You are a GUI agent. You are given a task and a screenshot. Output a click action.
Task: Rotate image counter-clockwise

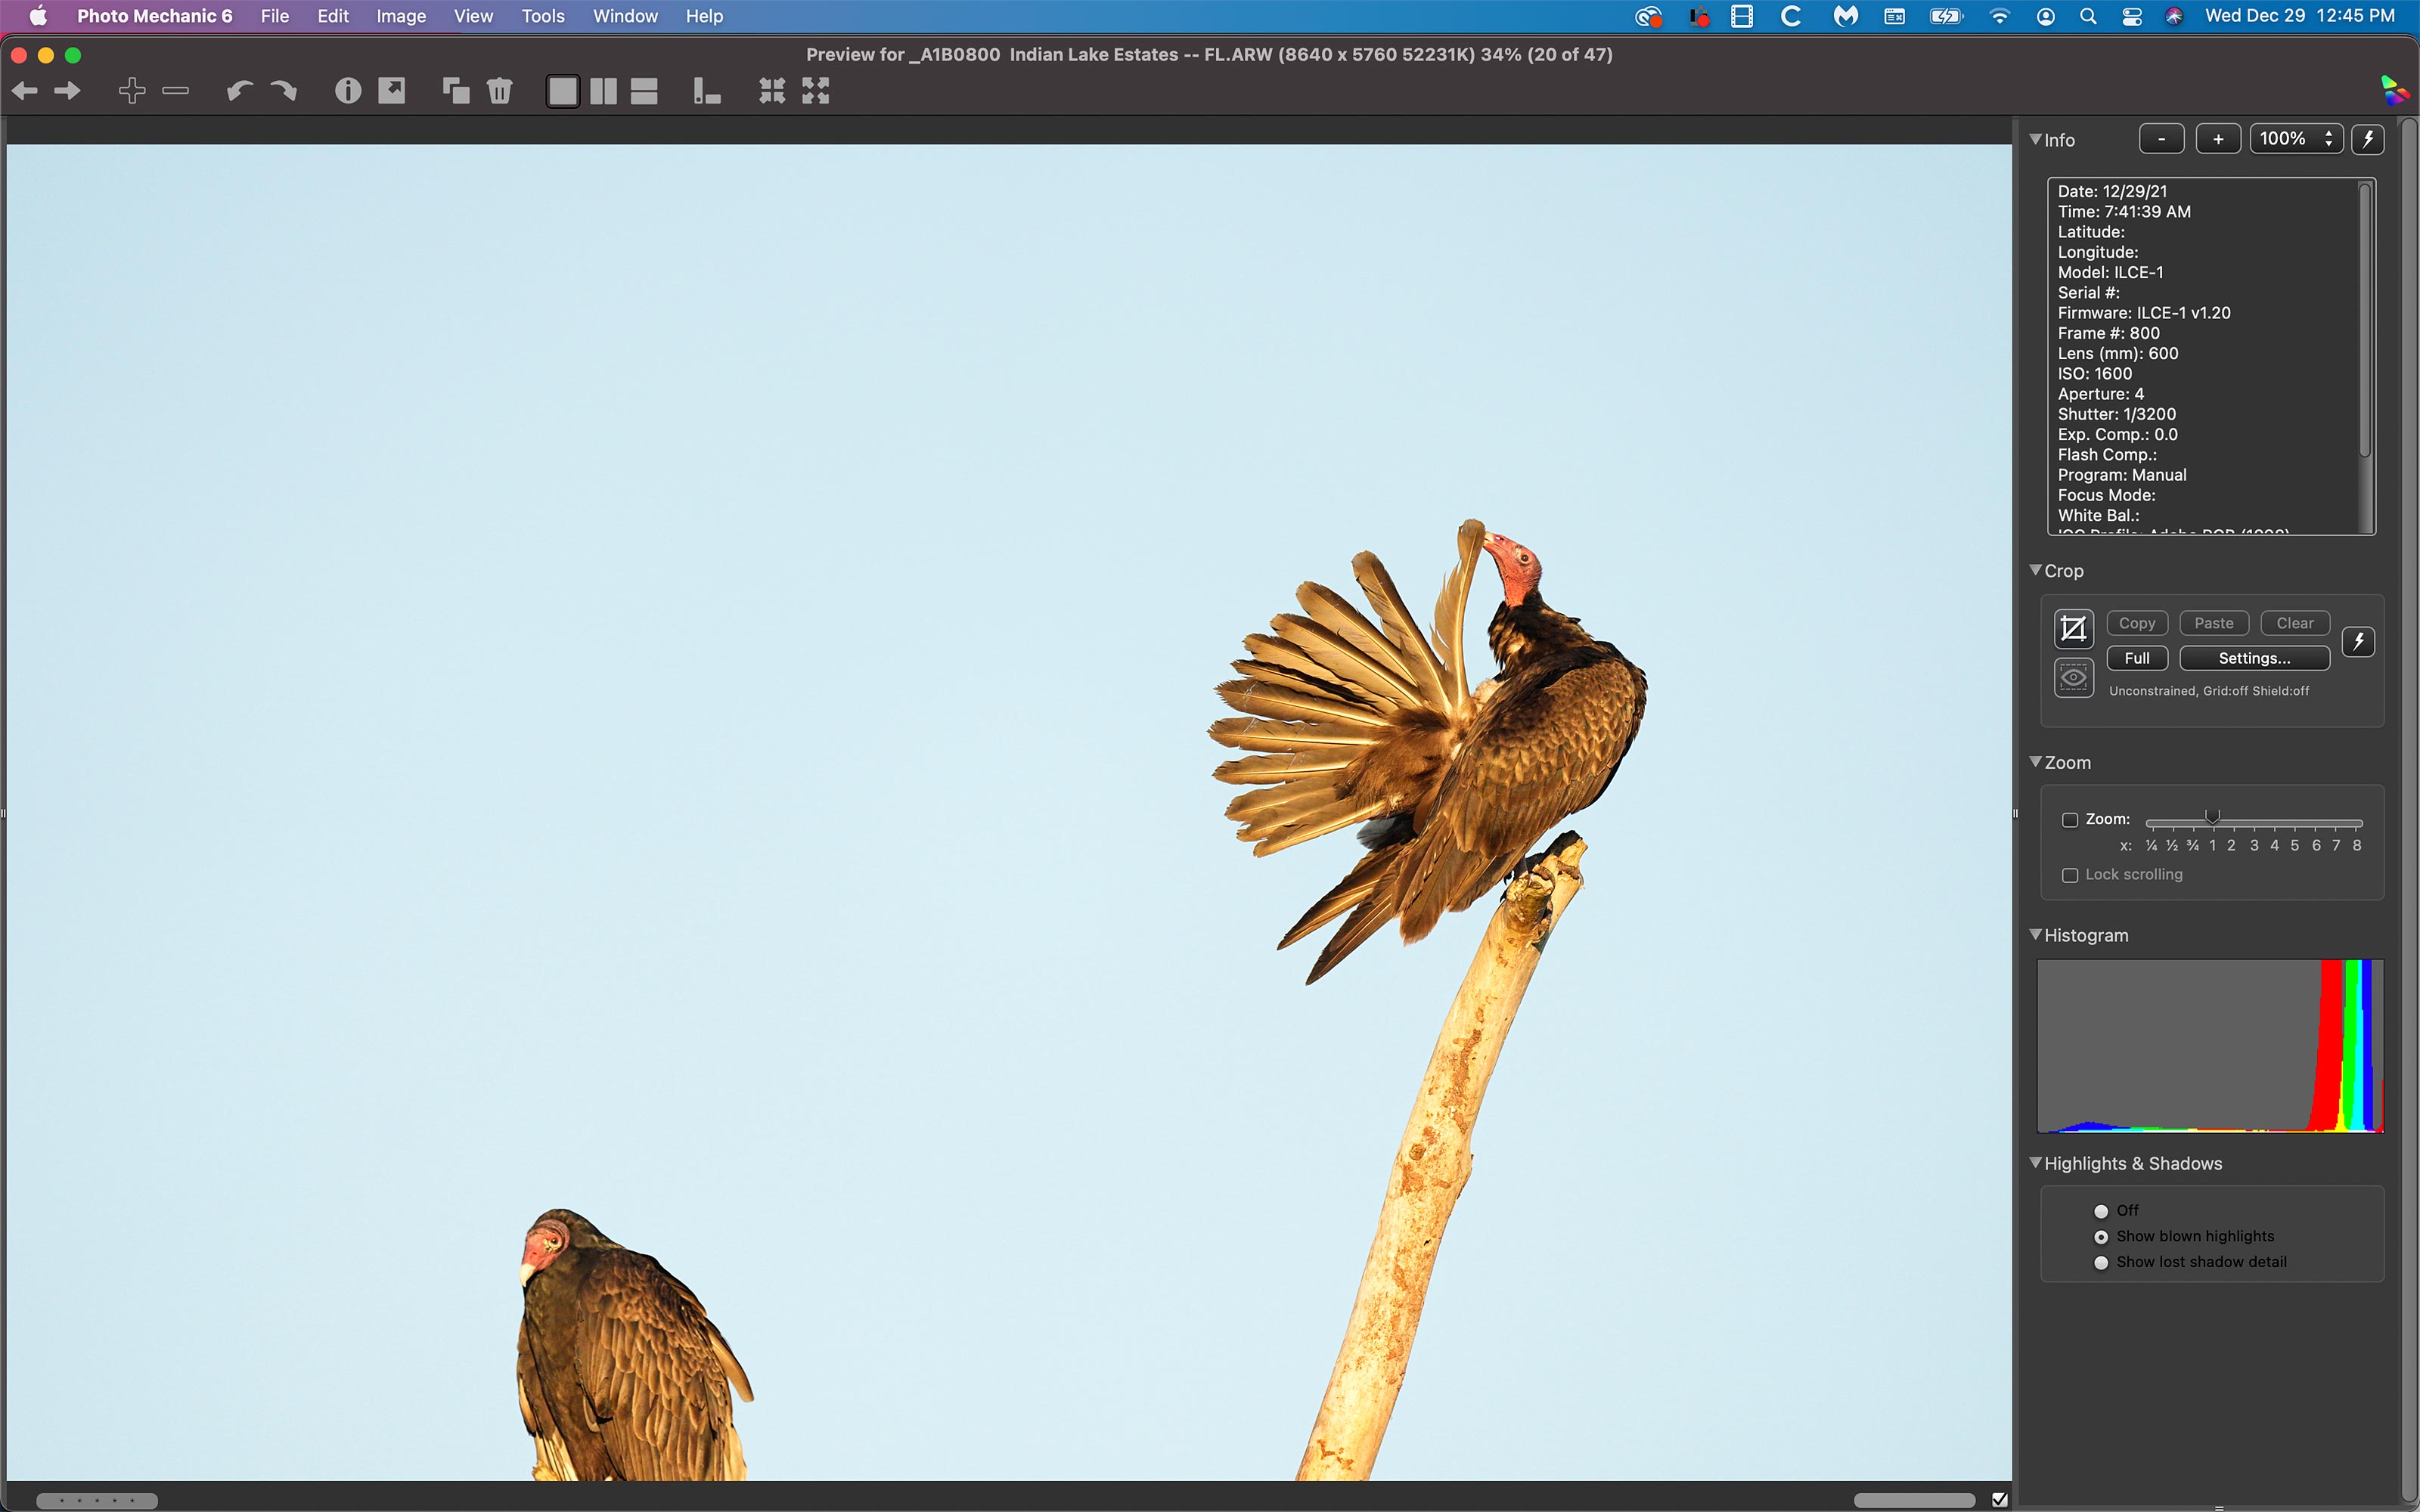click(x=239, y=91)
